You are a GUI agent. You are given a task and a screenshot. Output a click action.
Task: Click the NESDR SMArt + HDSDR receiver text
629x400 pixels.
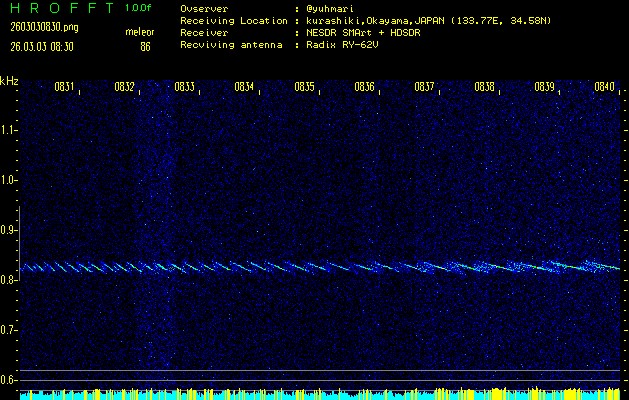pyautogui.click(x=362, y=32)
